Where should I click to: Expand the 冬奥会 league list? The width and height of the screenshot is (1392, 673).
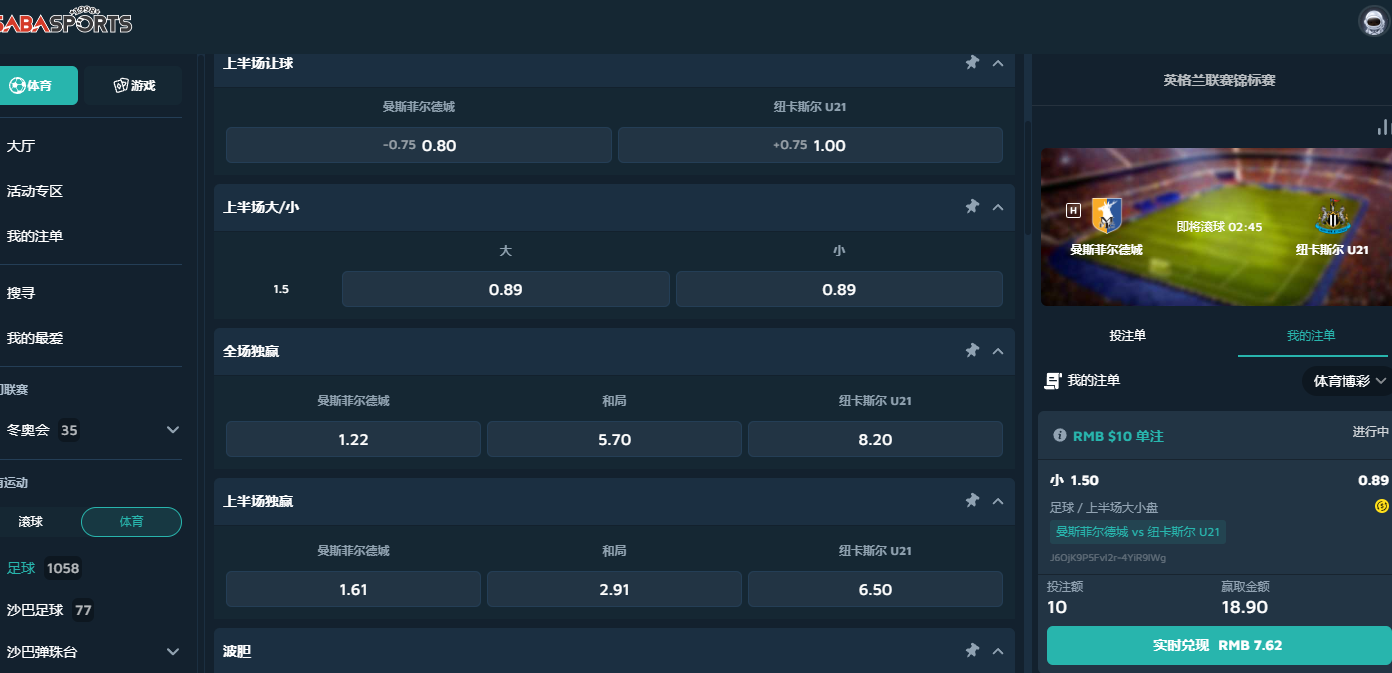click(173, 430)
